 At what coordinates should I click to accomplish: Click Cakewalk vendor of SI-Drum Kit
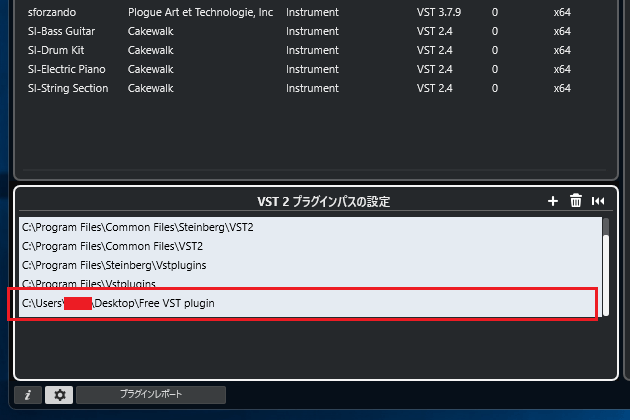(151, 50)
